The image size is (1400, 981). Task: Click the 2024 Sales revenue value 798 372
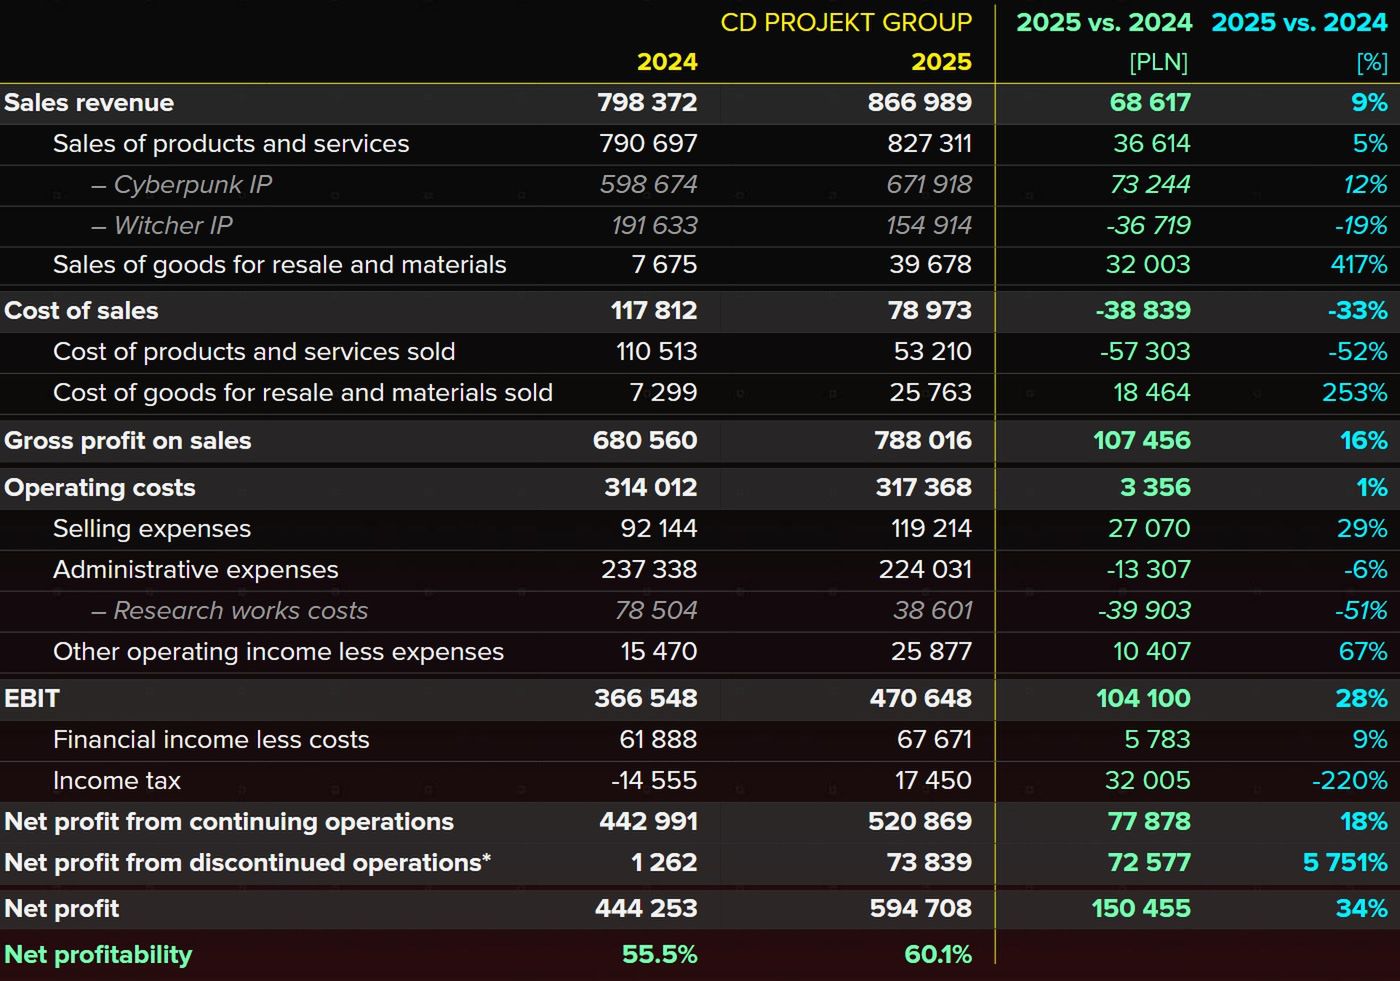pyautogui.click(x=646, y=103)
